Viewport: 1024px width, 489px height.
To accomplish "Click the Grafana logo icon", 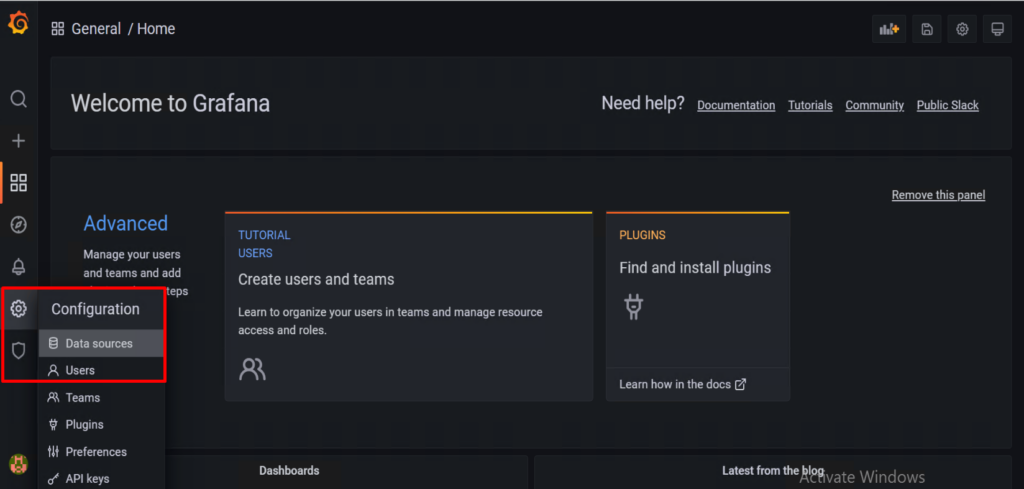I will (18, 24).
